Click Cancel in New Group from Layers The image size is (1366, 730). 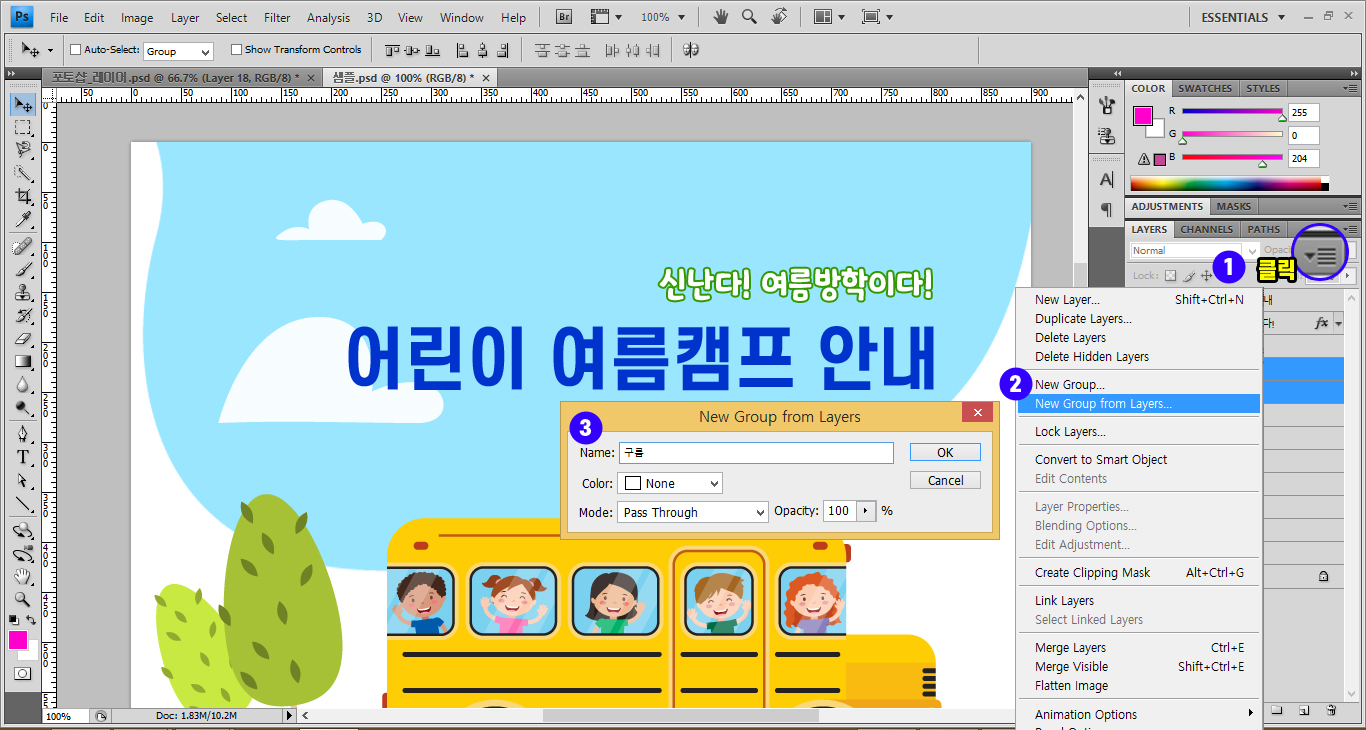click(945, 481)
